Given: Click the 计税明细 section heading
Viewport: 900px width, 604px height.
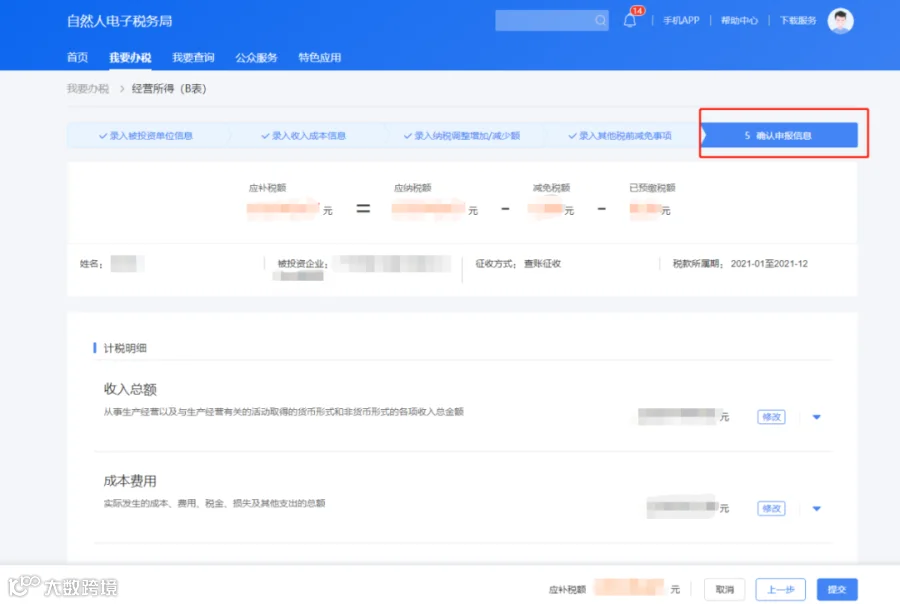Looking at the screenshot, I should click(x=125, y=348).
